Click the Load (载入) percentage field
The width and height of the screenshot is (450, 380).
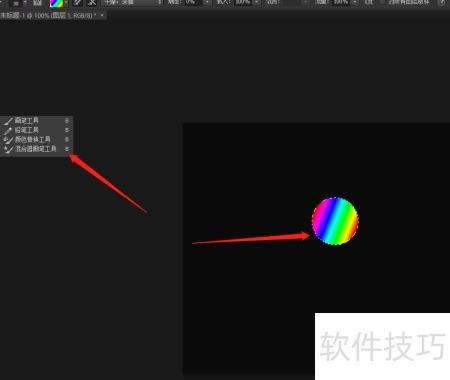point(243,2)
